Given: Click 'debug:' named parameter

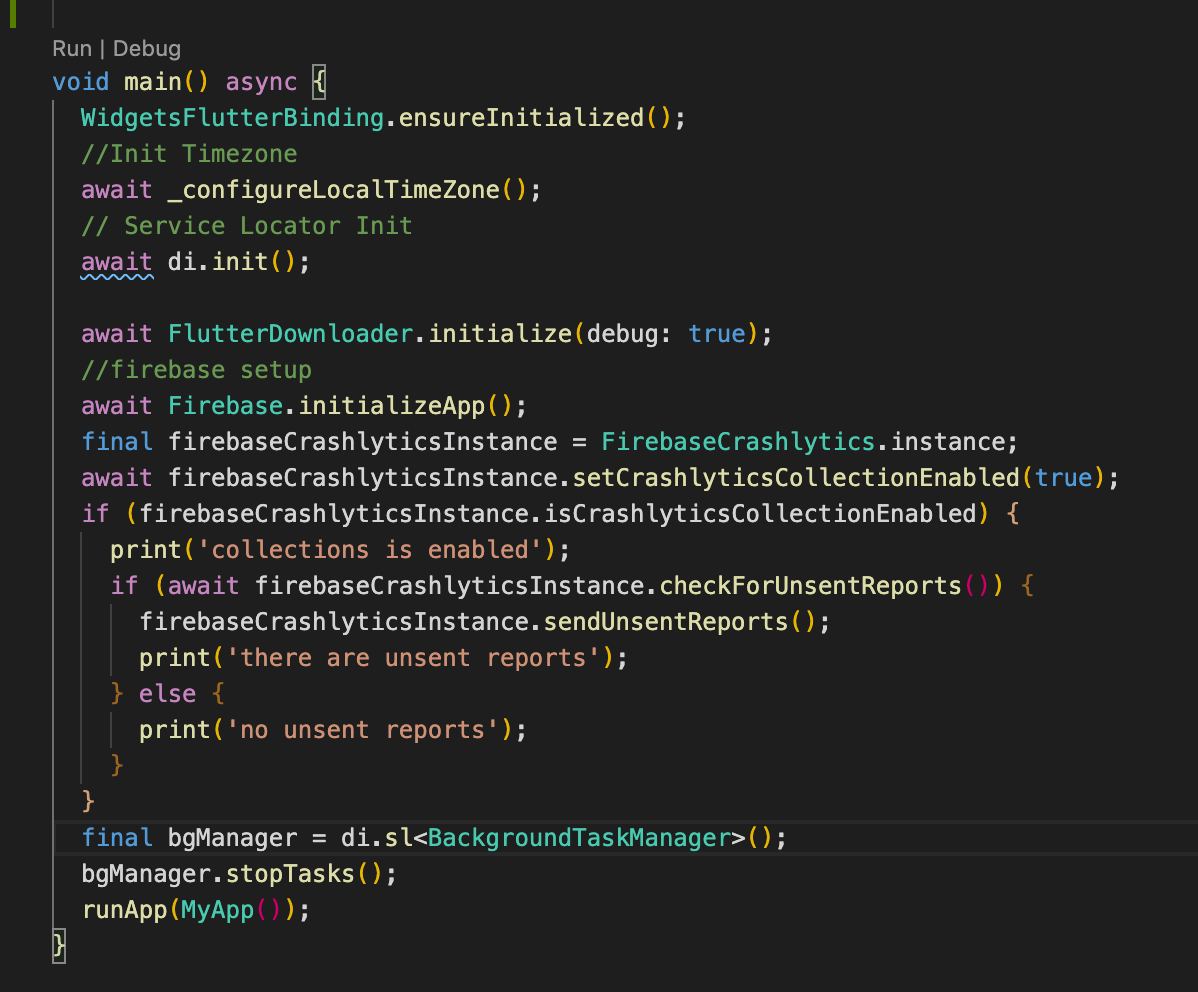Looking at the screenshot, I should point(629,334).
